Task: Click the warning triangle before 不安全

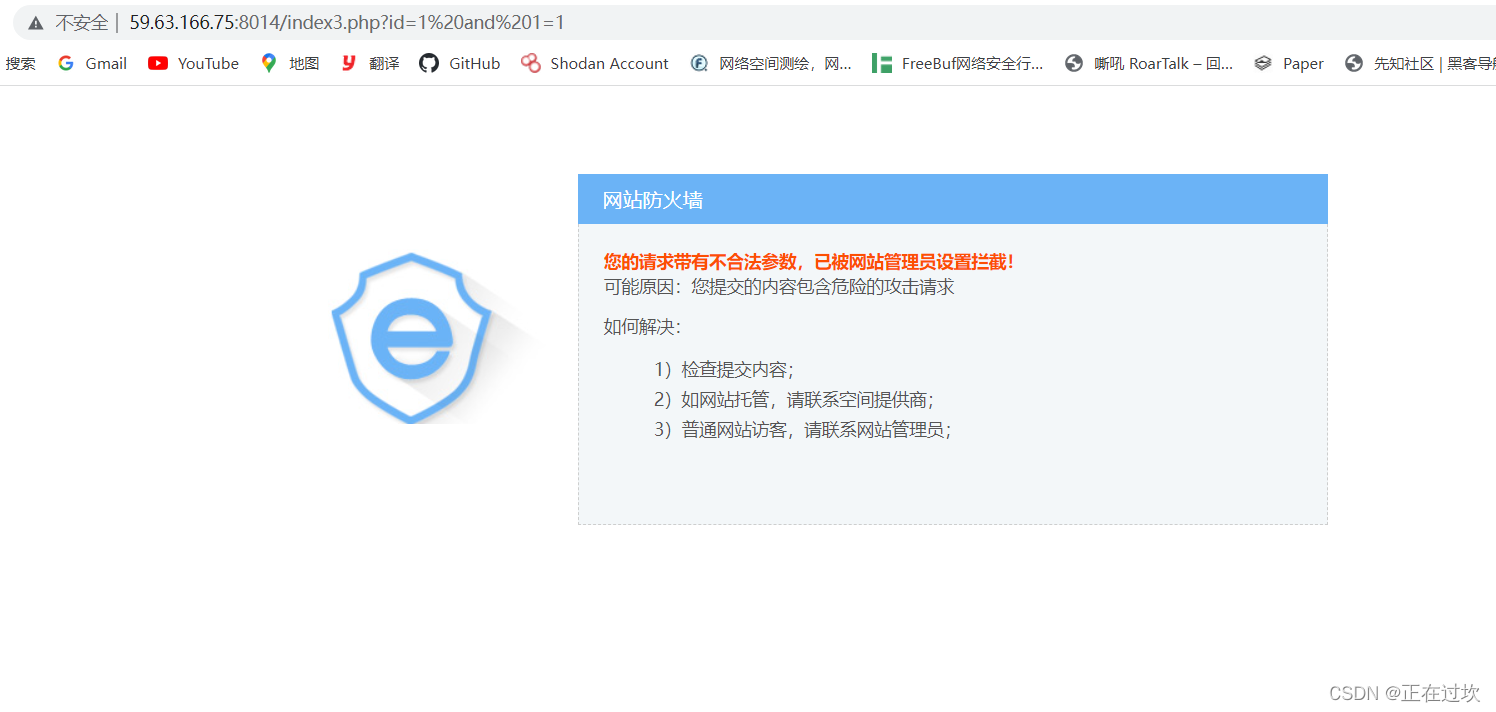Action: tap(35, 22)
